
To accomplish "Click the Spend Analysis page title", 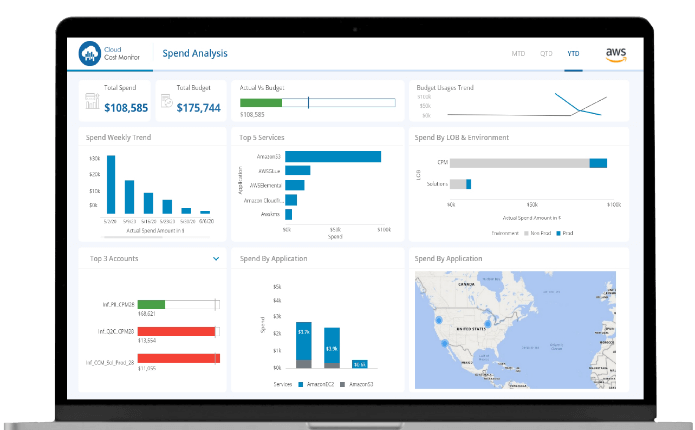I will (195, 53).
